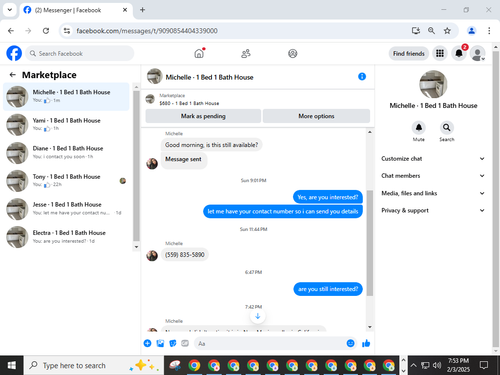Click the Search Facebook field
This screenshot has width=500, height=375.
[x=80, y=53]
